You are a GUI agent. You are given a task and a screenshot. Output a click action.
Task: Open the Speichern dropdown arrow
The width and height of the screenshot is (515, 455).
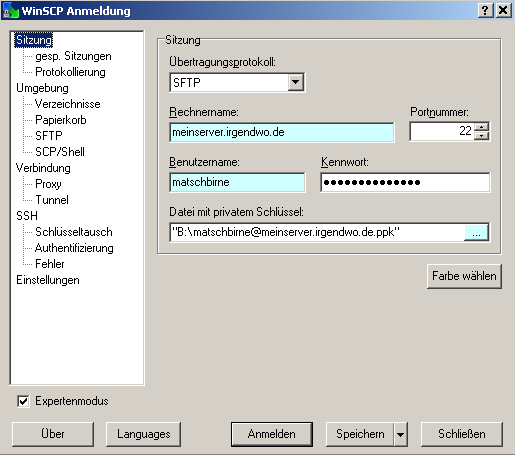(401, 434)
